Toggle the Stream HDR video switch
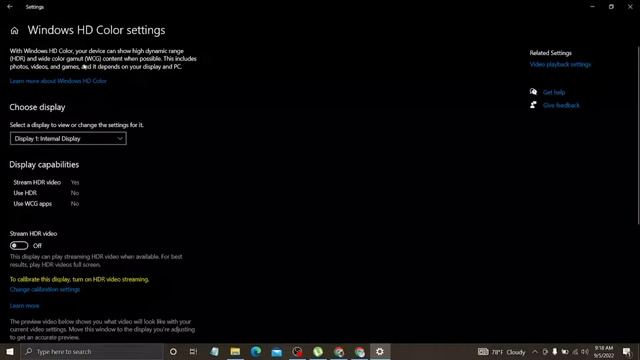 (x=19, y=245)
